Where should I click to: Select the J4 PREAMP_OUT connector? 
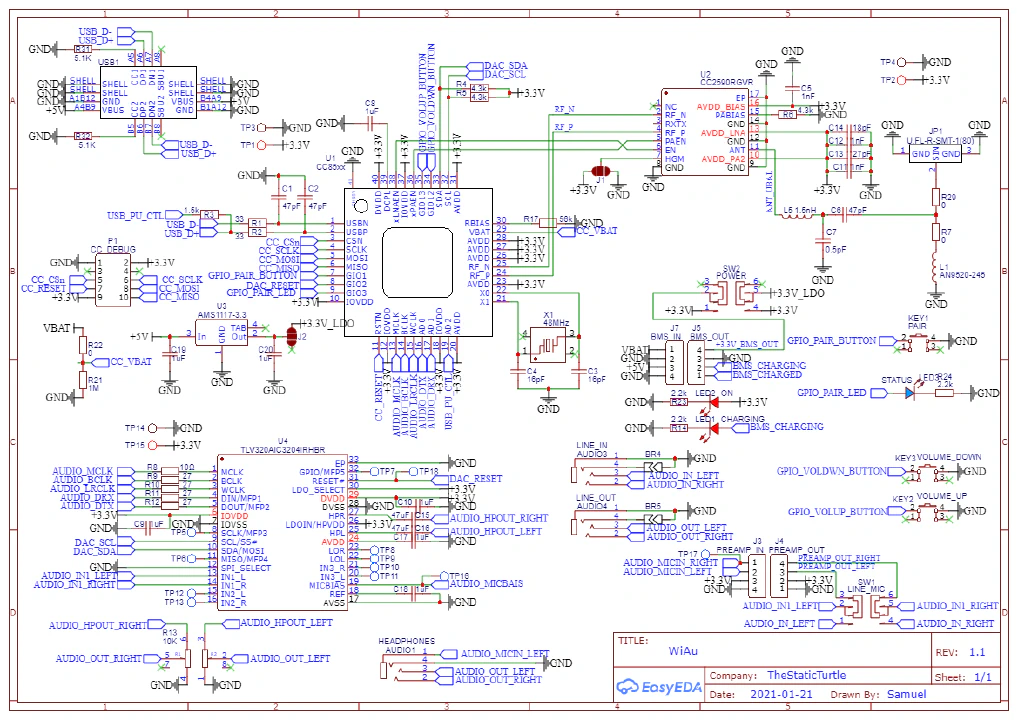(778, 576)
